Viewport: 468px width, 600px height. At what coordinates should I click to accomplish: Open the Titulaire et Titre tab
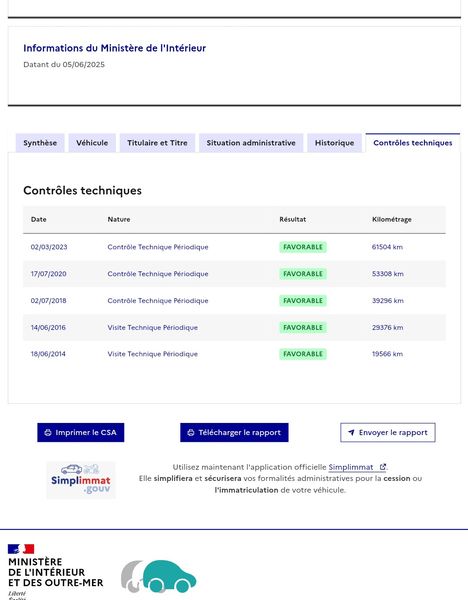tap(157, 143)
